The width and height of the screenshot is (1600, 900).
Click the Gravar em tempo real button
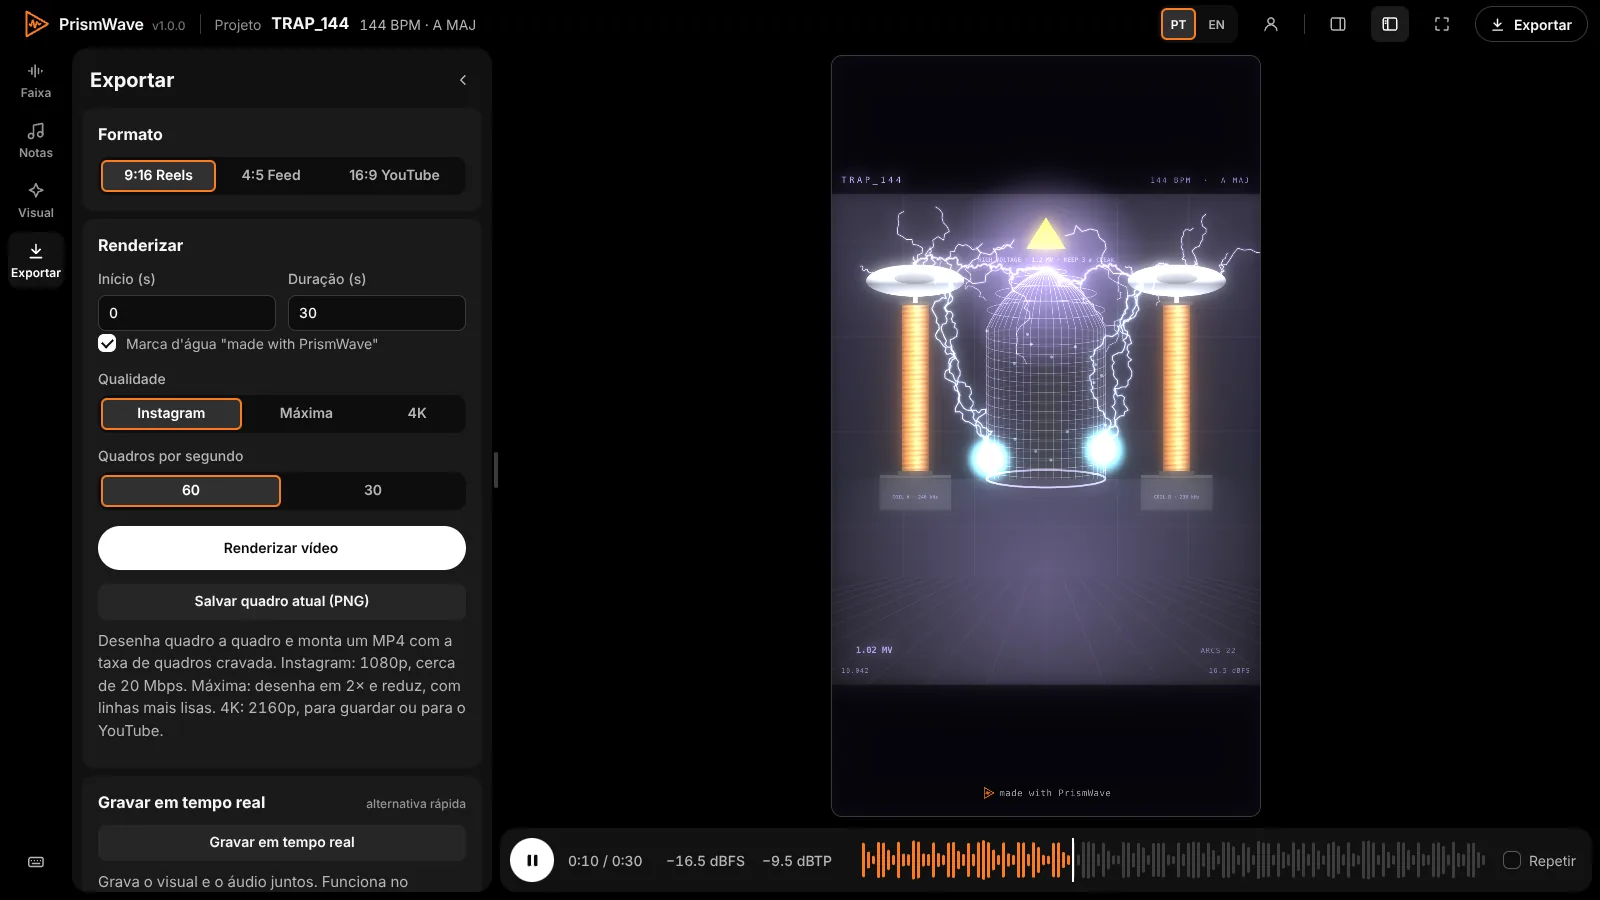pos(282,842)
